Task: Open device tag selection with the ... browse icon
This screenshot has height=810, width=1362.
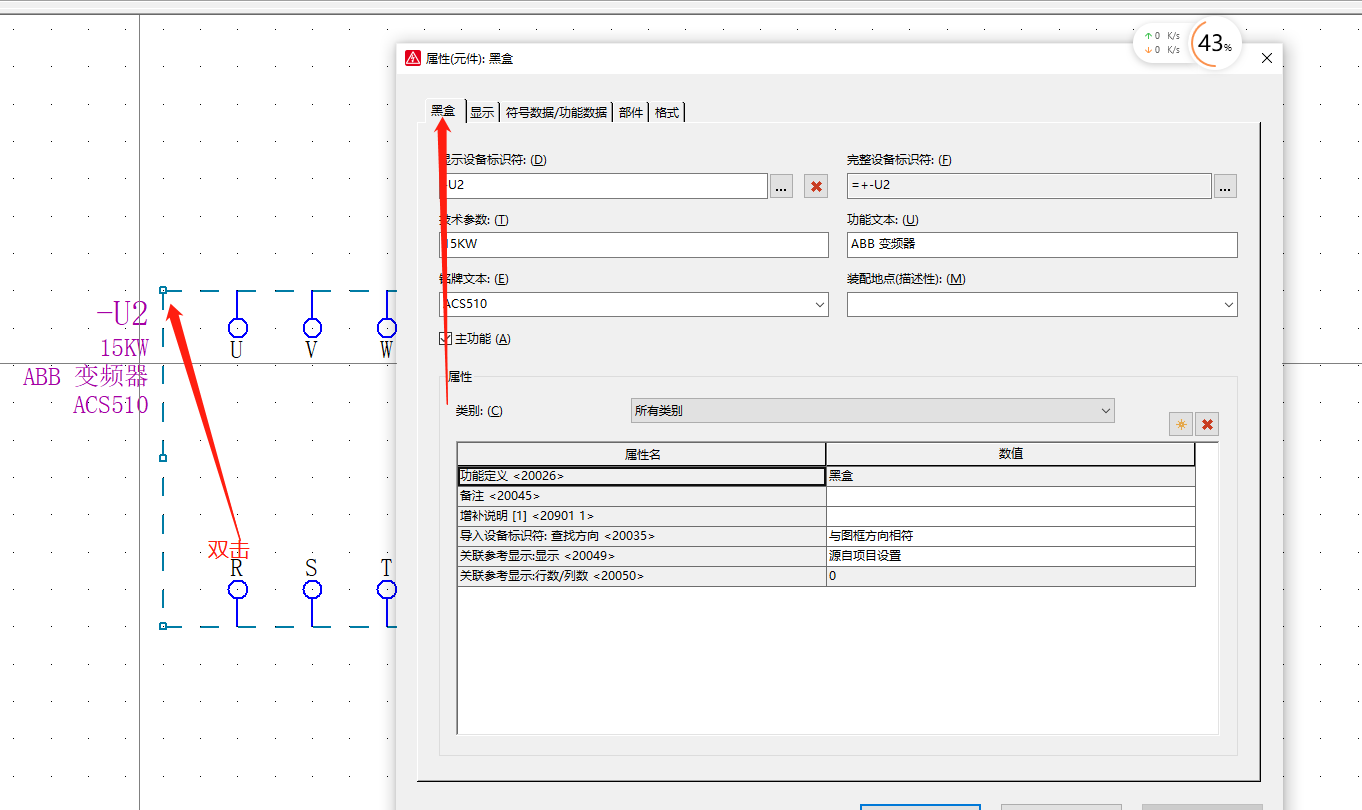Action: pos(780,186)
